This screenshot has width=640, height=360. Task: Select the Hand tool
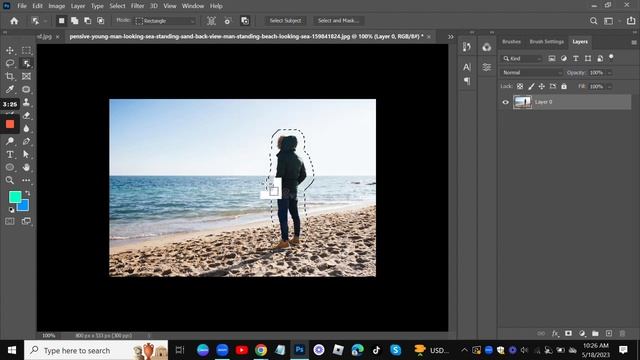point(26,167)
